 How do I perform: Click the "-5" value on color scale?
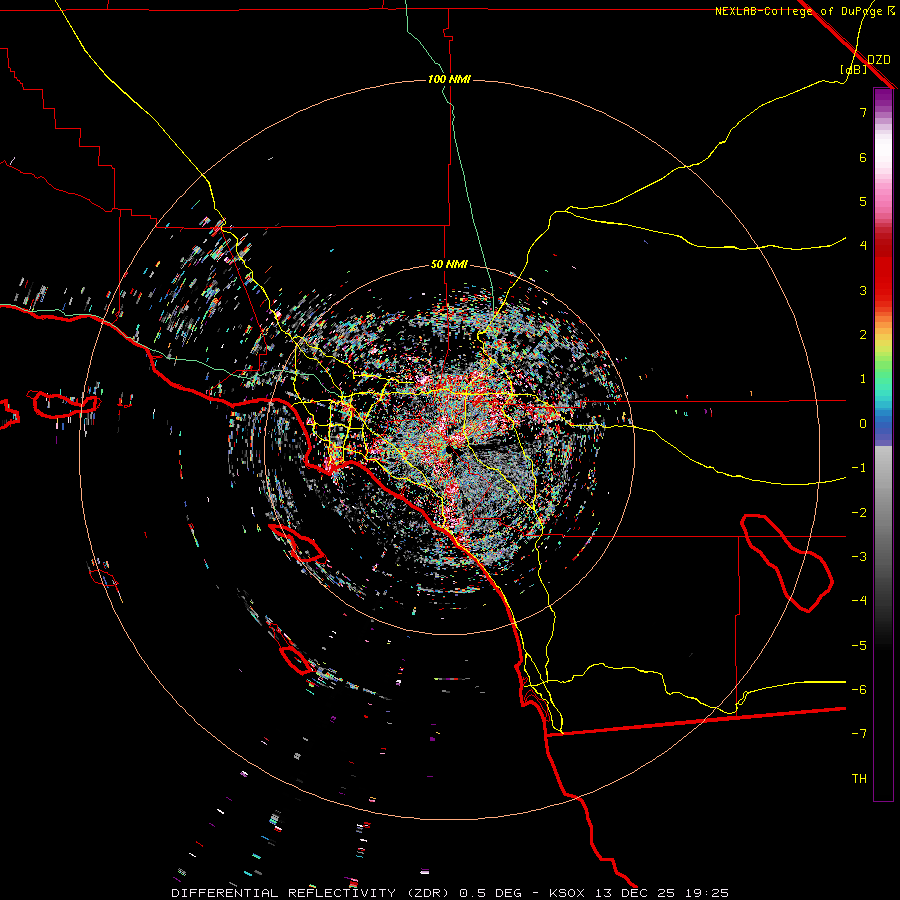pyautogui.click(x=859, y=646)
